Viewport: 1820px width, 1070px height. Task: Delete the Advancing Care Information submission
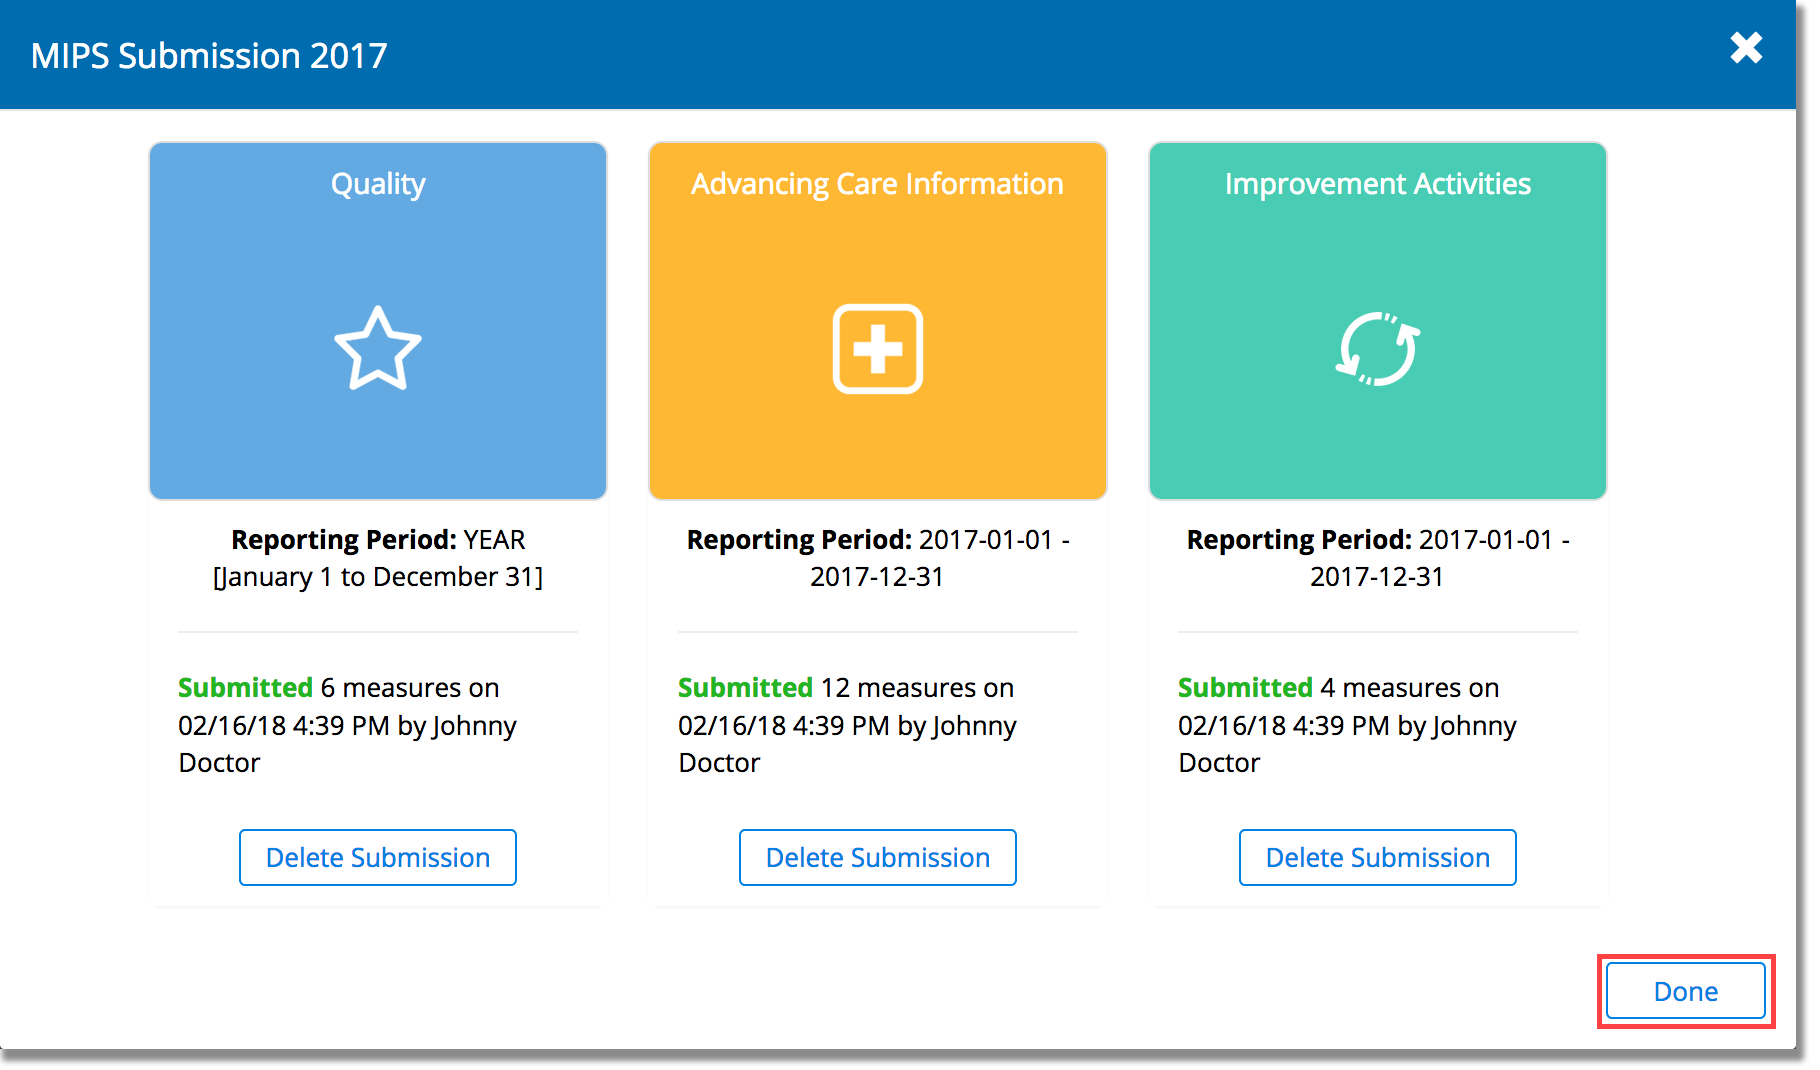pyautogui.click(x=877, y=857)
